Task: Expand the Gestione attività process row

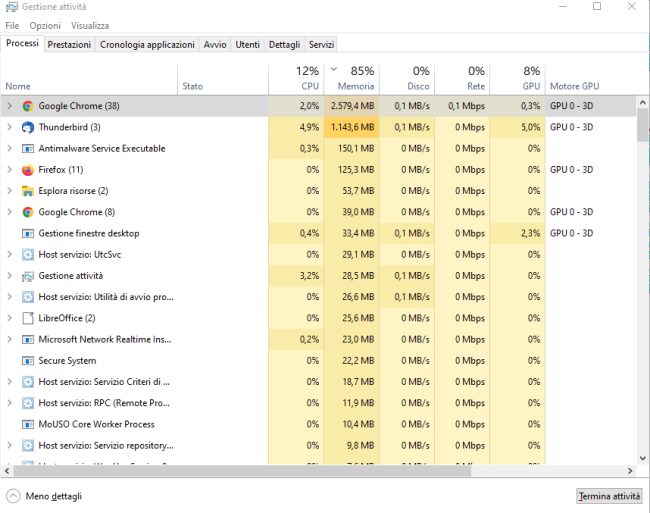Action: click(10, 276)
